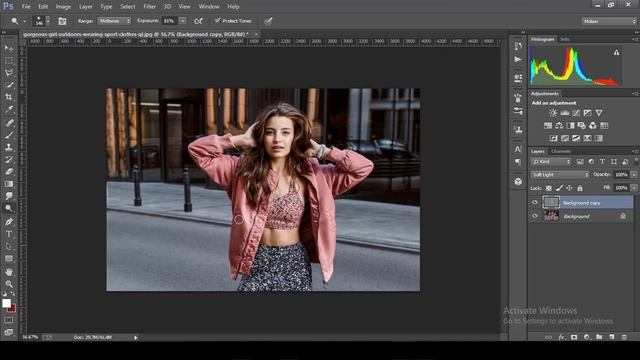Open the Filter menu
The width and height of the screenshot is (640, 360).
coord(149,7)
